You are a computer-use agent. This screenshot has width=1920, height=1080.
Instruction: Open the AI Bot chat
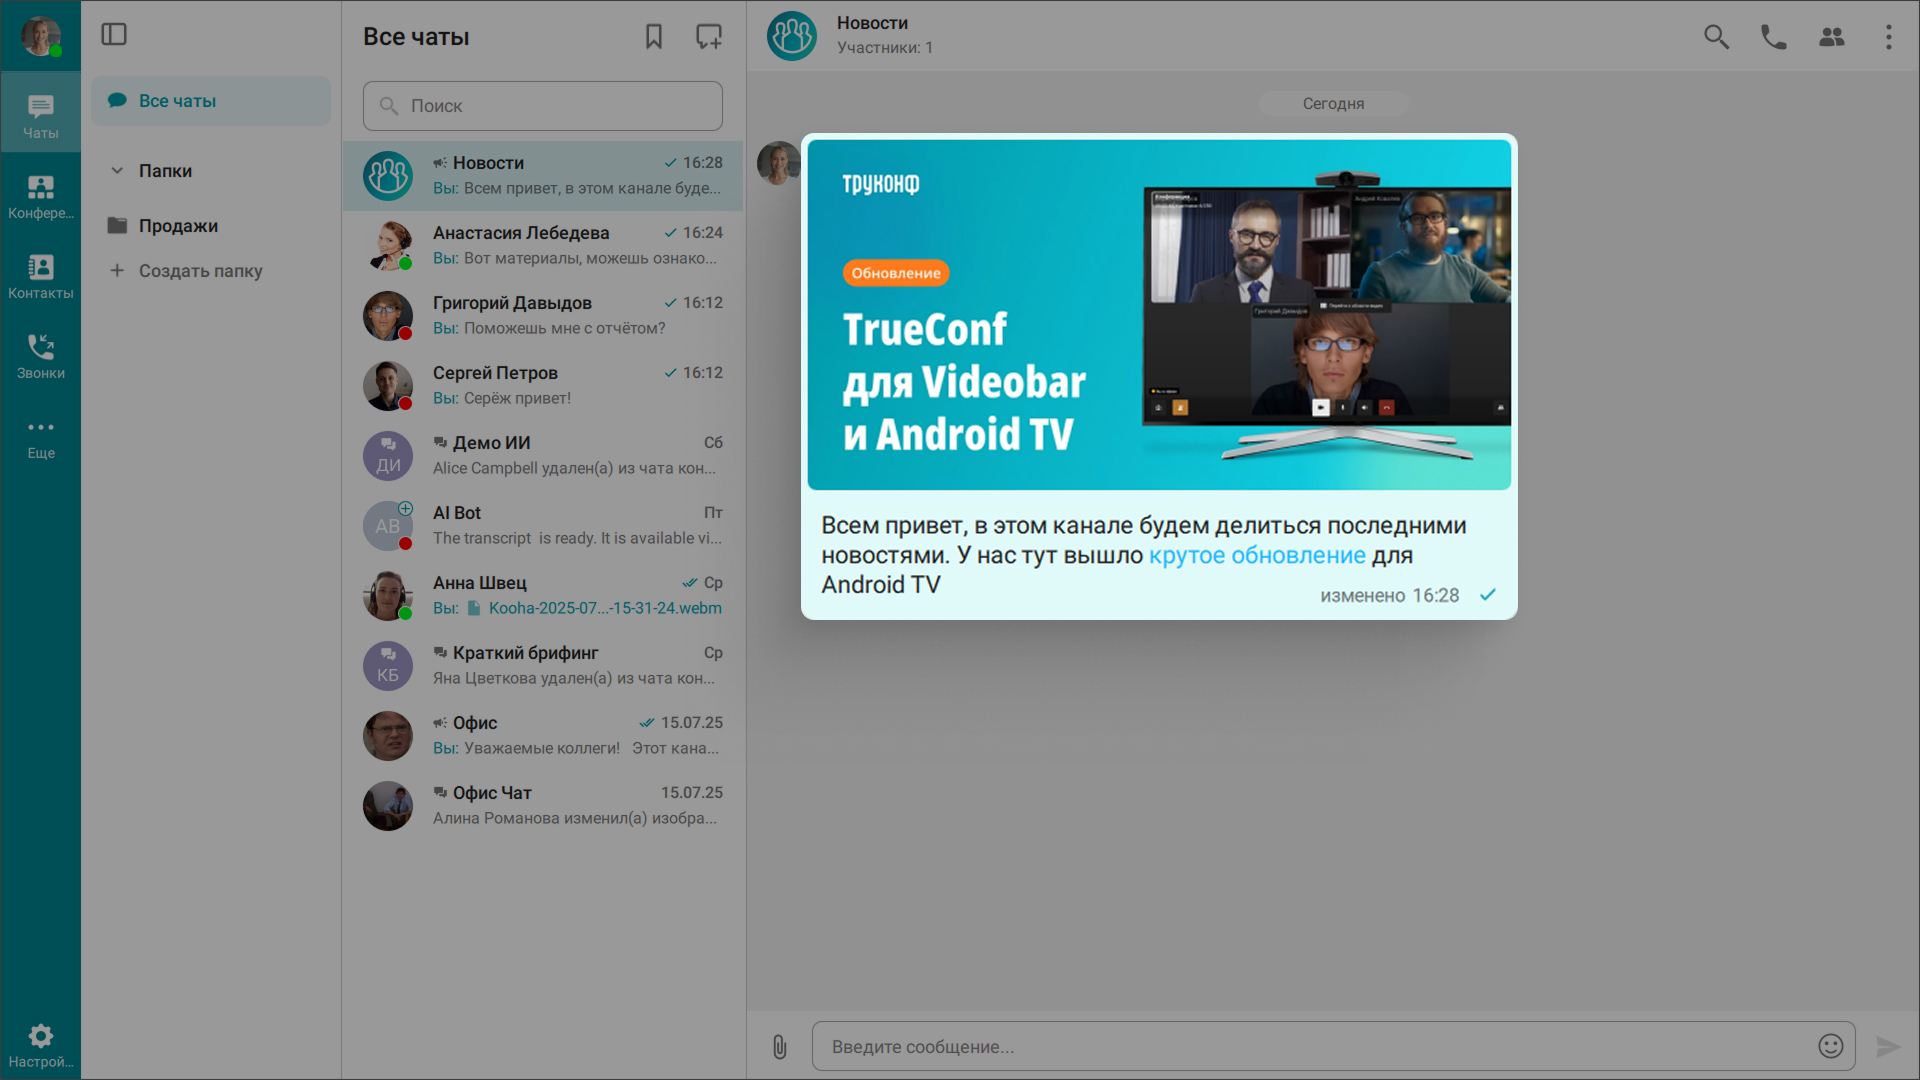(x=543, y=526)
